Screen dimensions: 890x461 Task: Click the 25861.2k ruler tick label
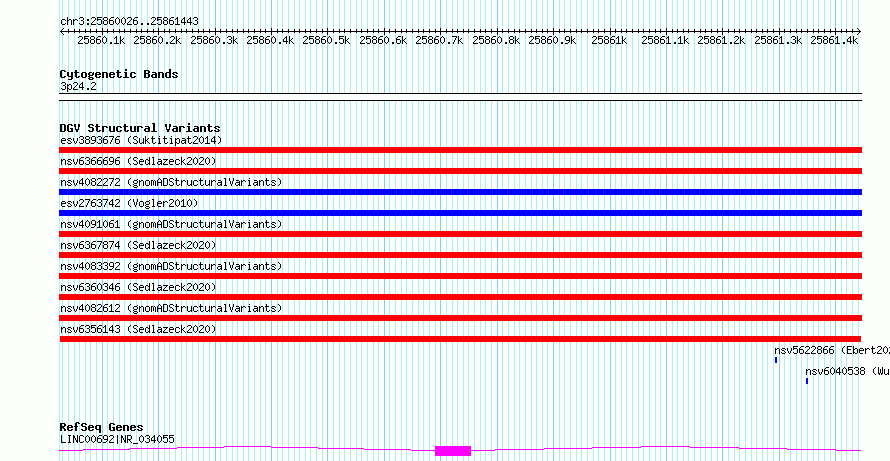[x=721, y=40]
